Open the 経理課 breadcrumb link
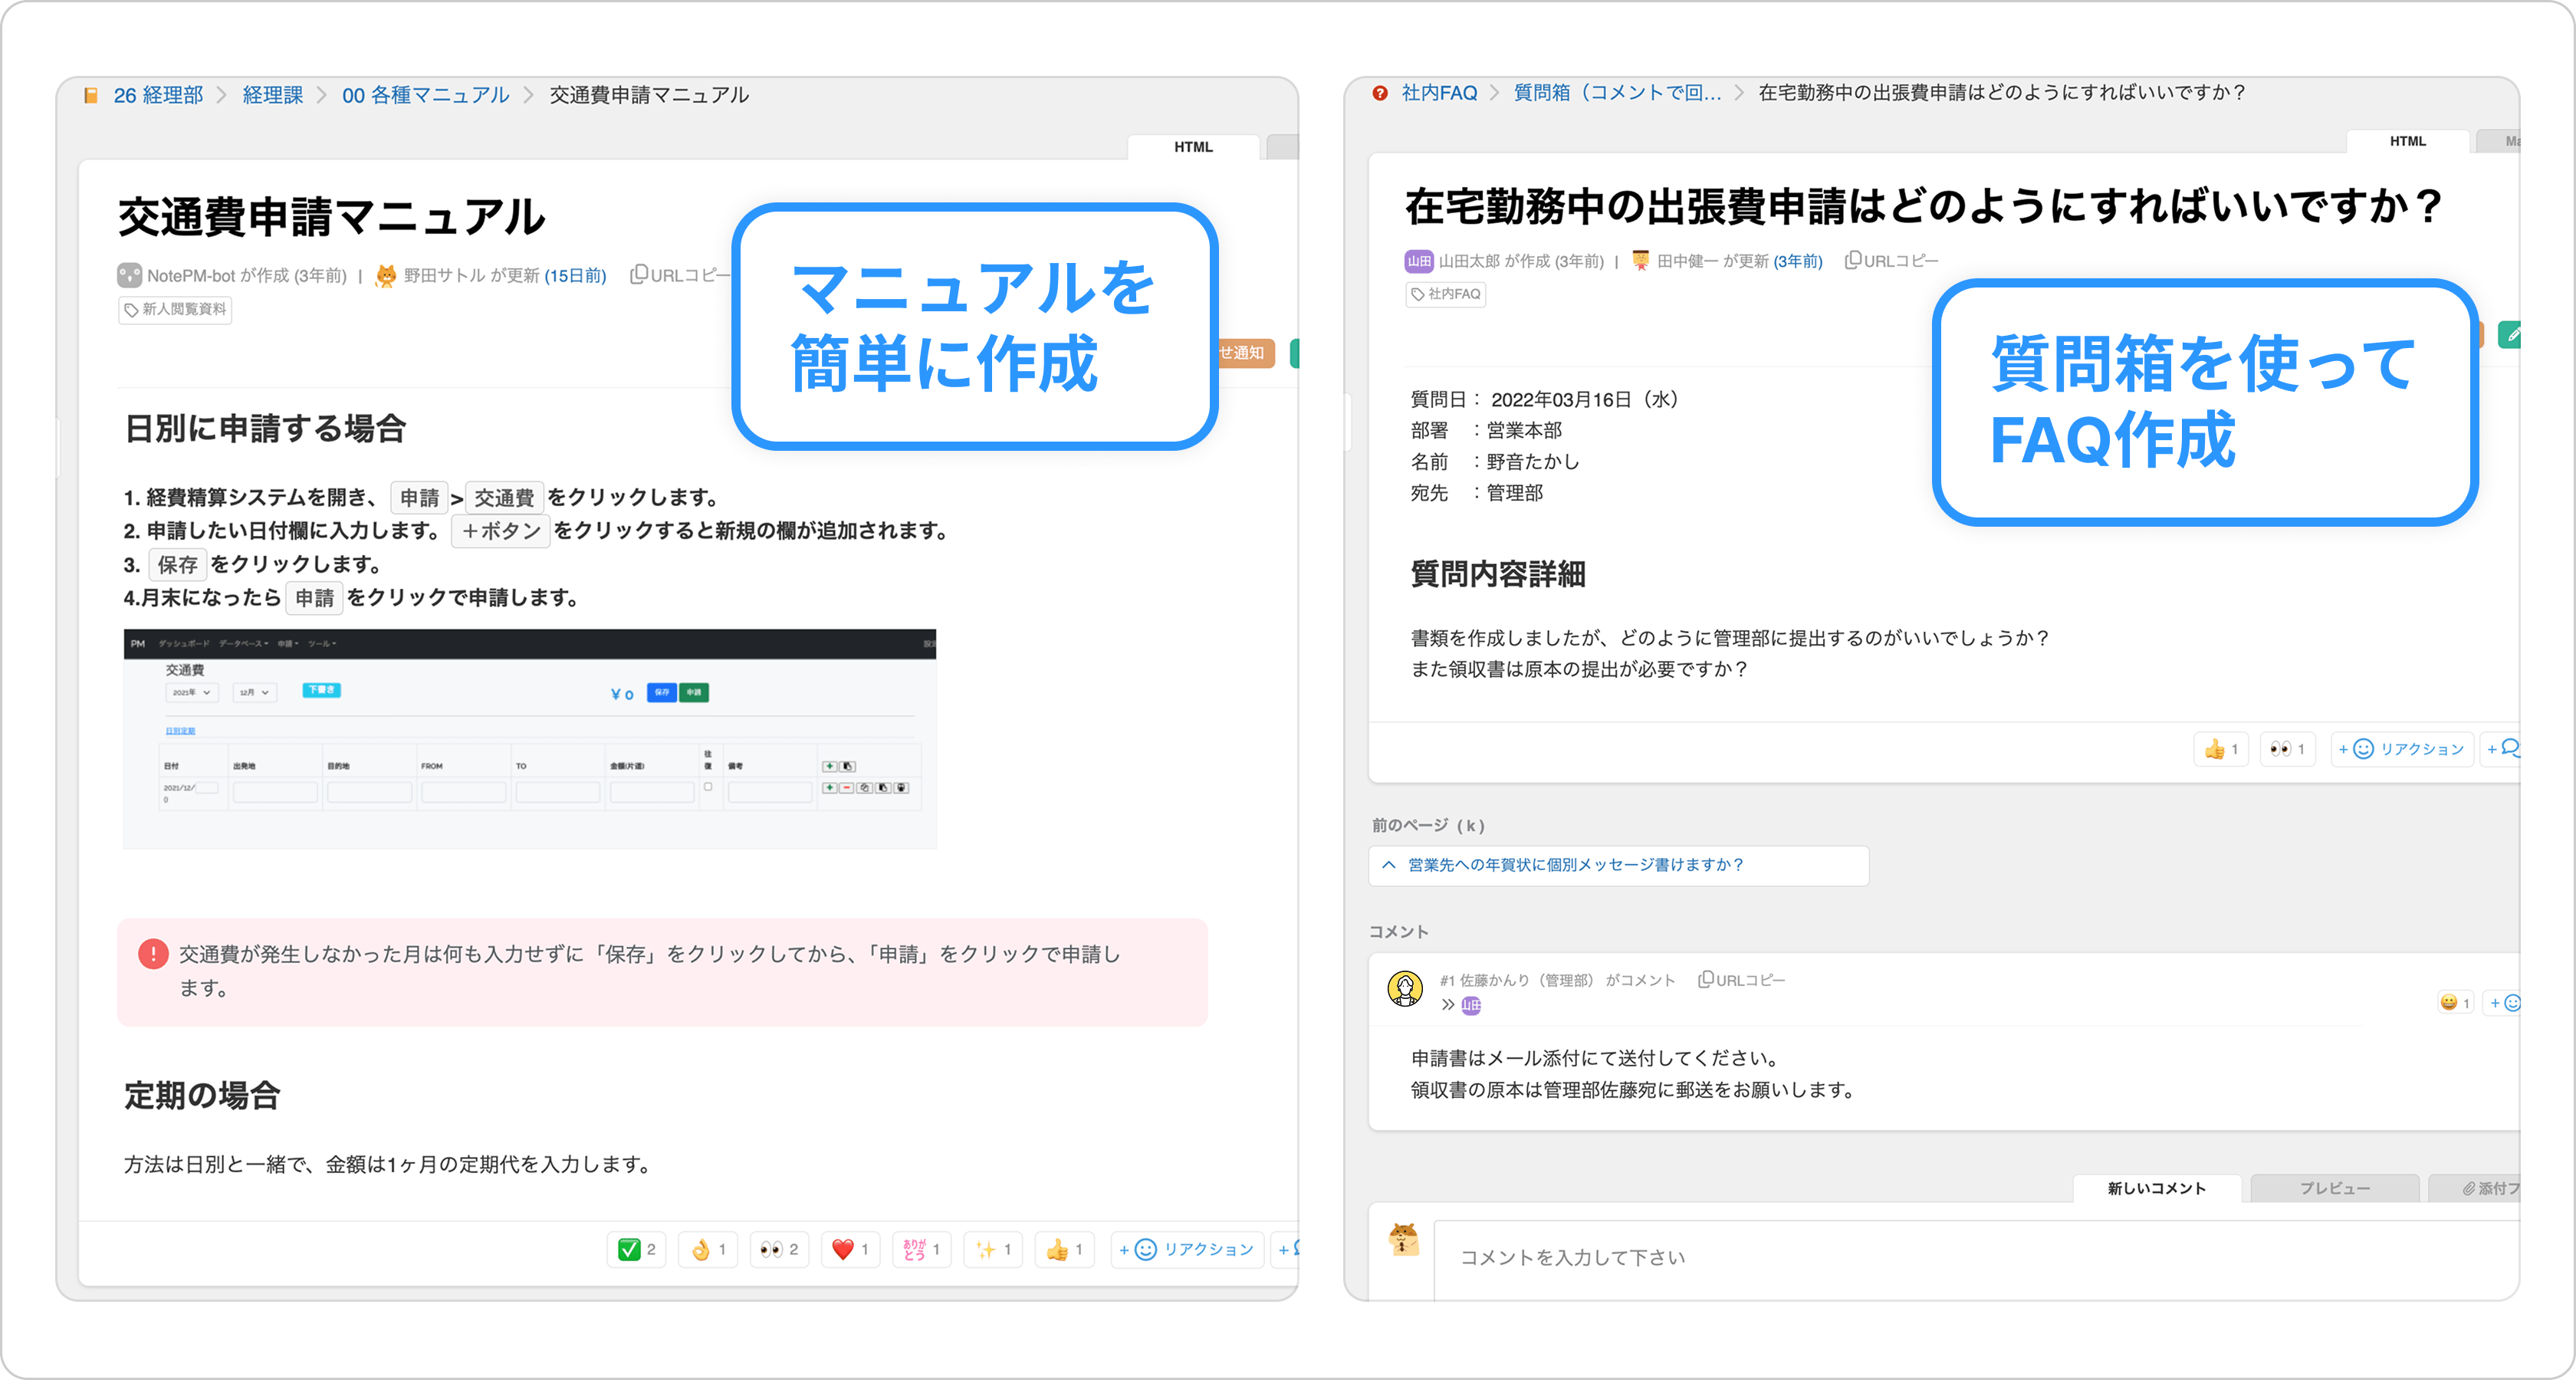Screen dimensions: 2576x1380 click(x=272, y=95)
